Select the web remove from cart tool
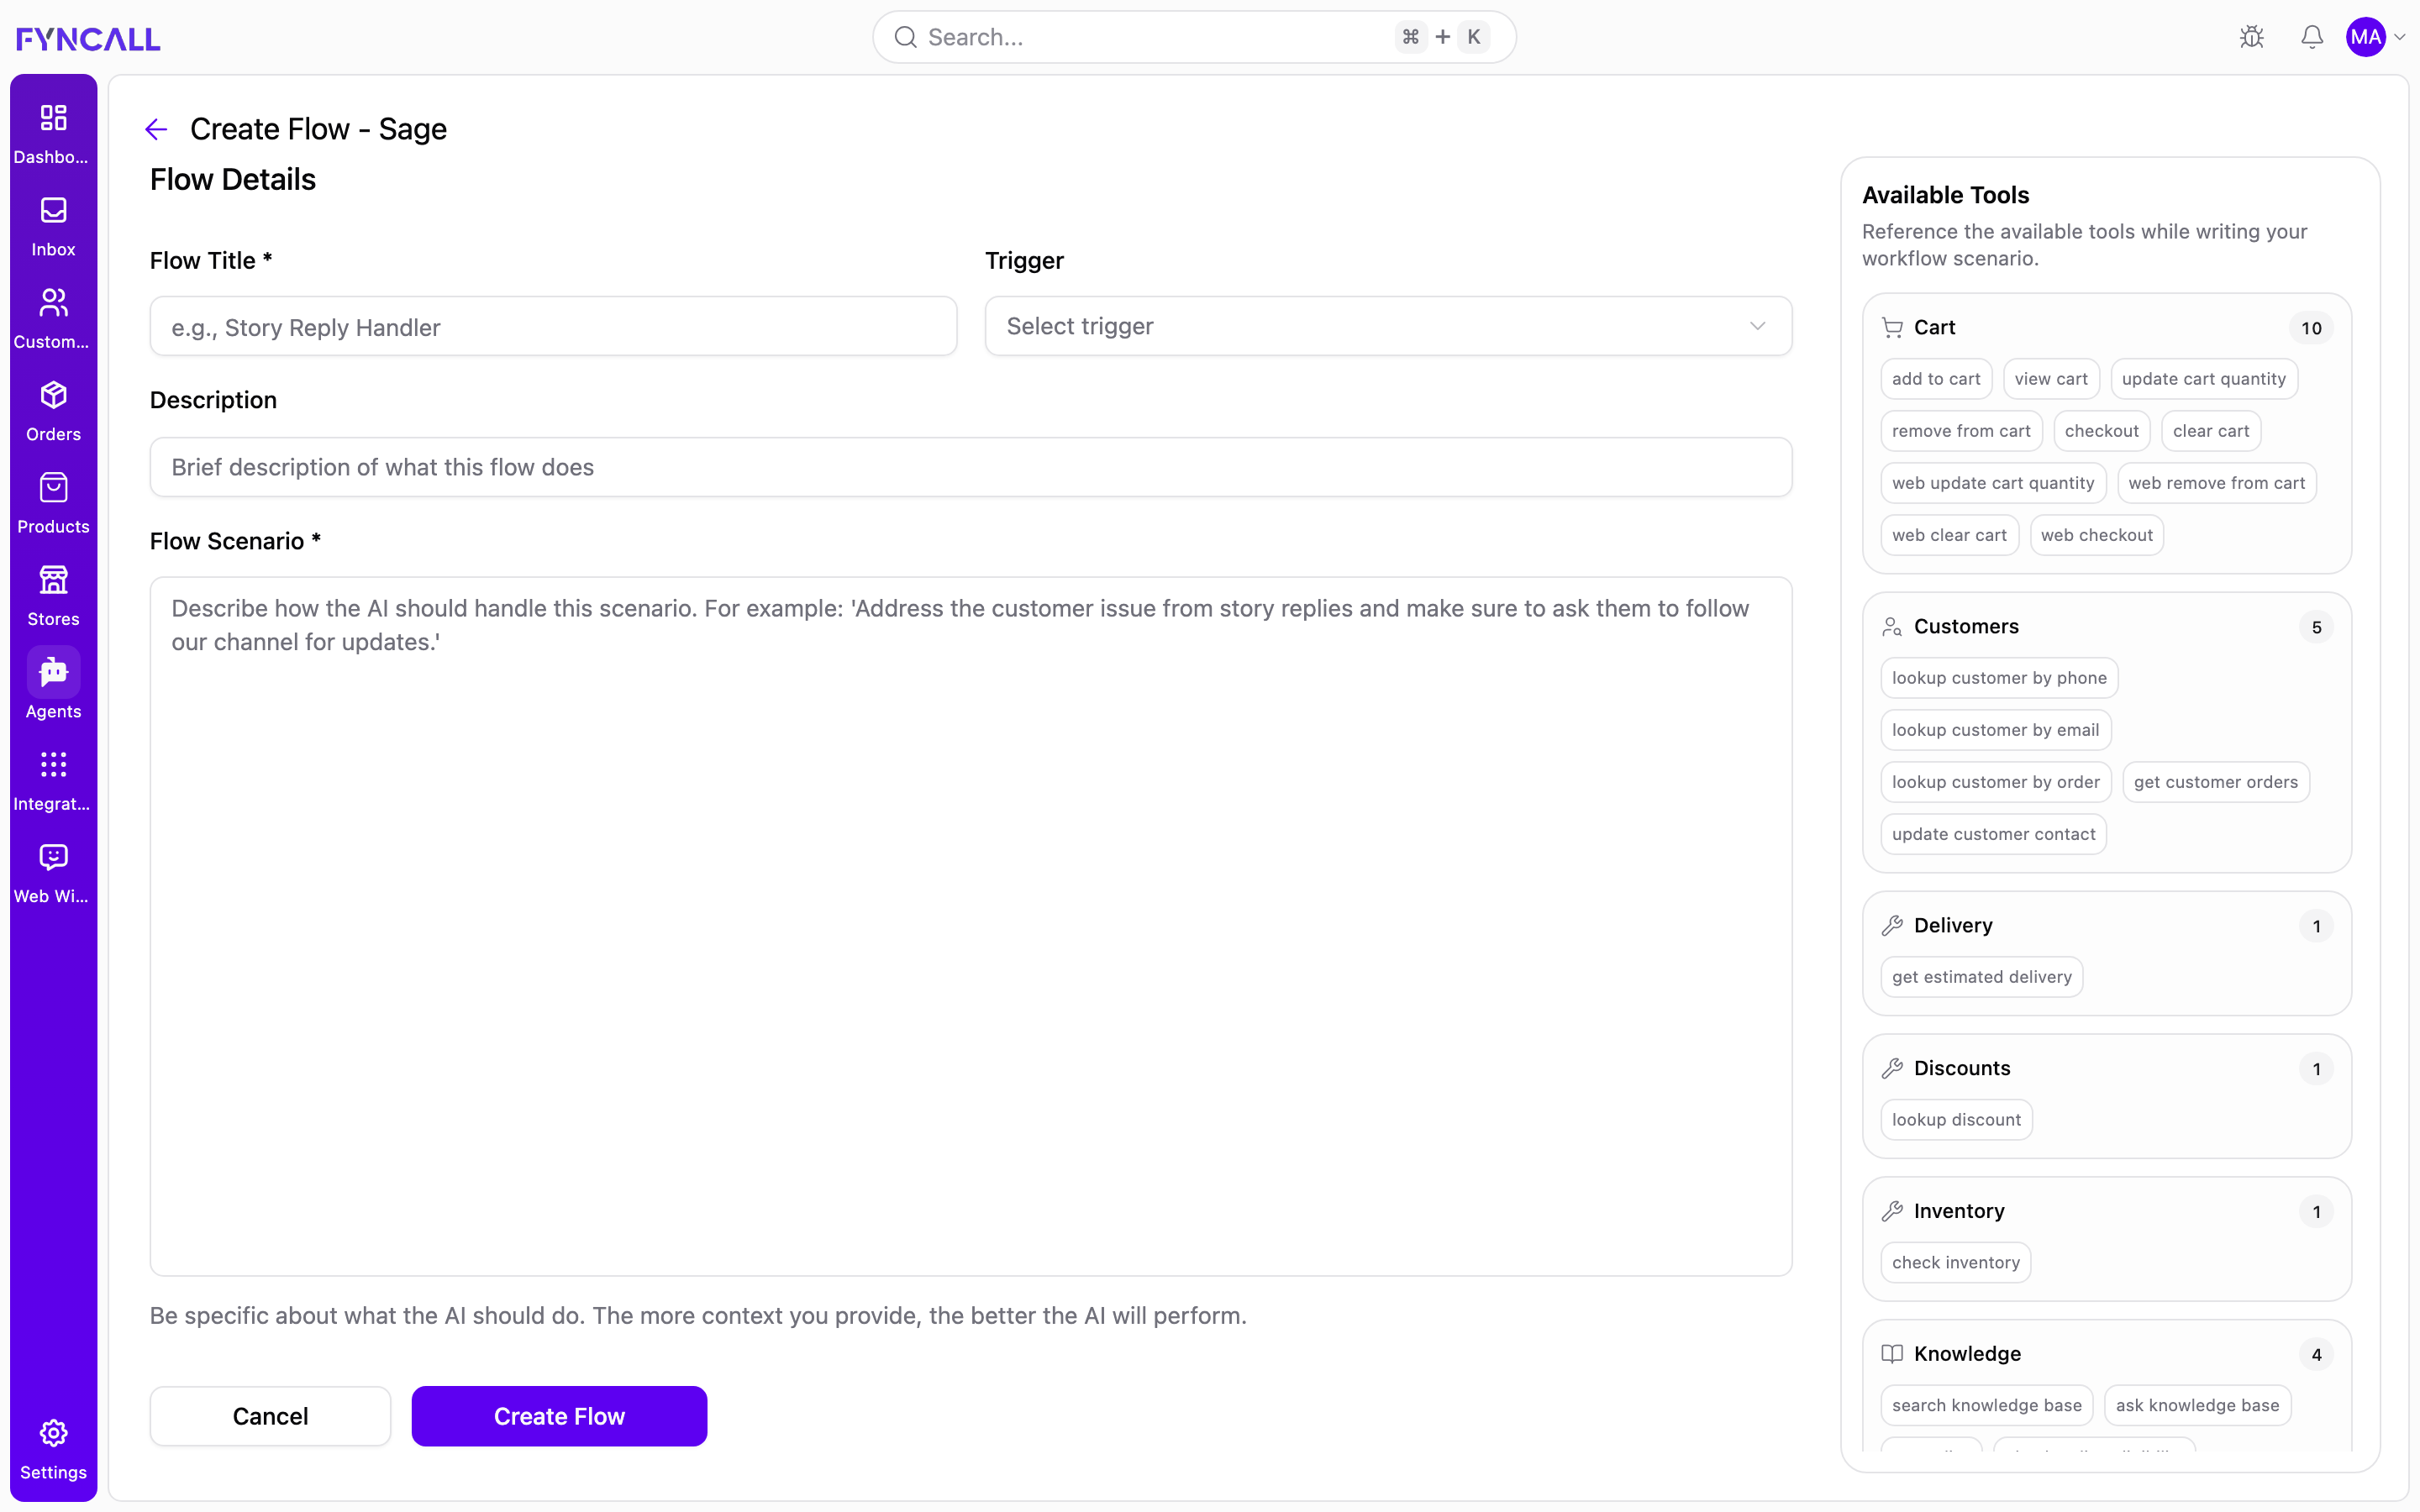This screenshot has height=1512, width=2420. pos(2217,483)
